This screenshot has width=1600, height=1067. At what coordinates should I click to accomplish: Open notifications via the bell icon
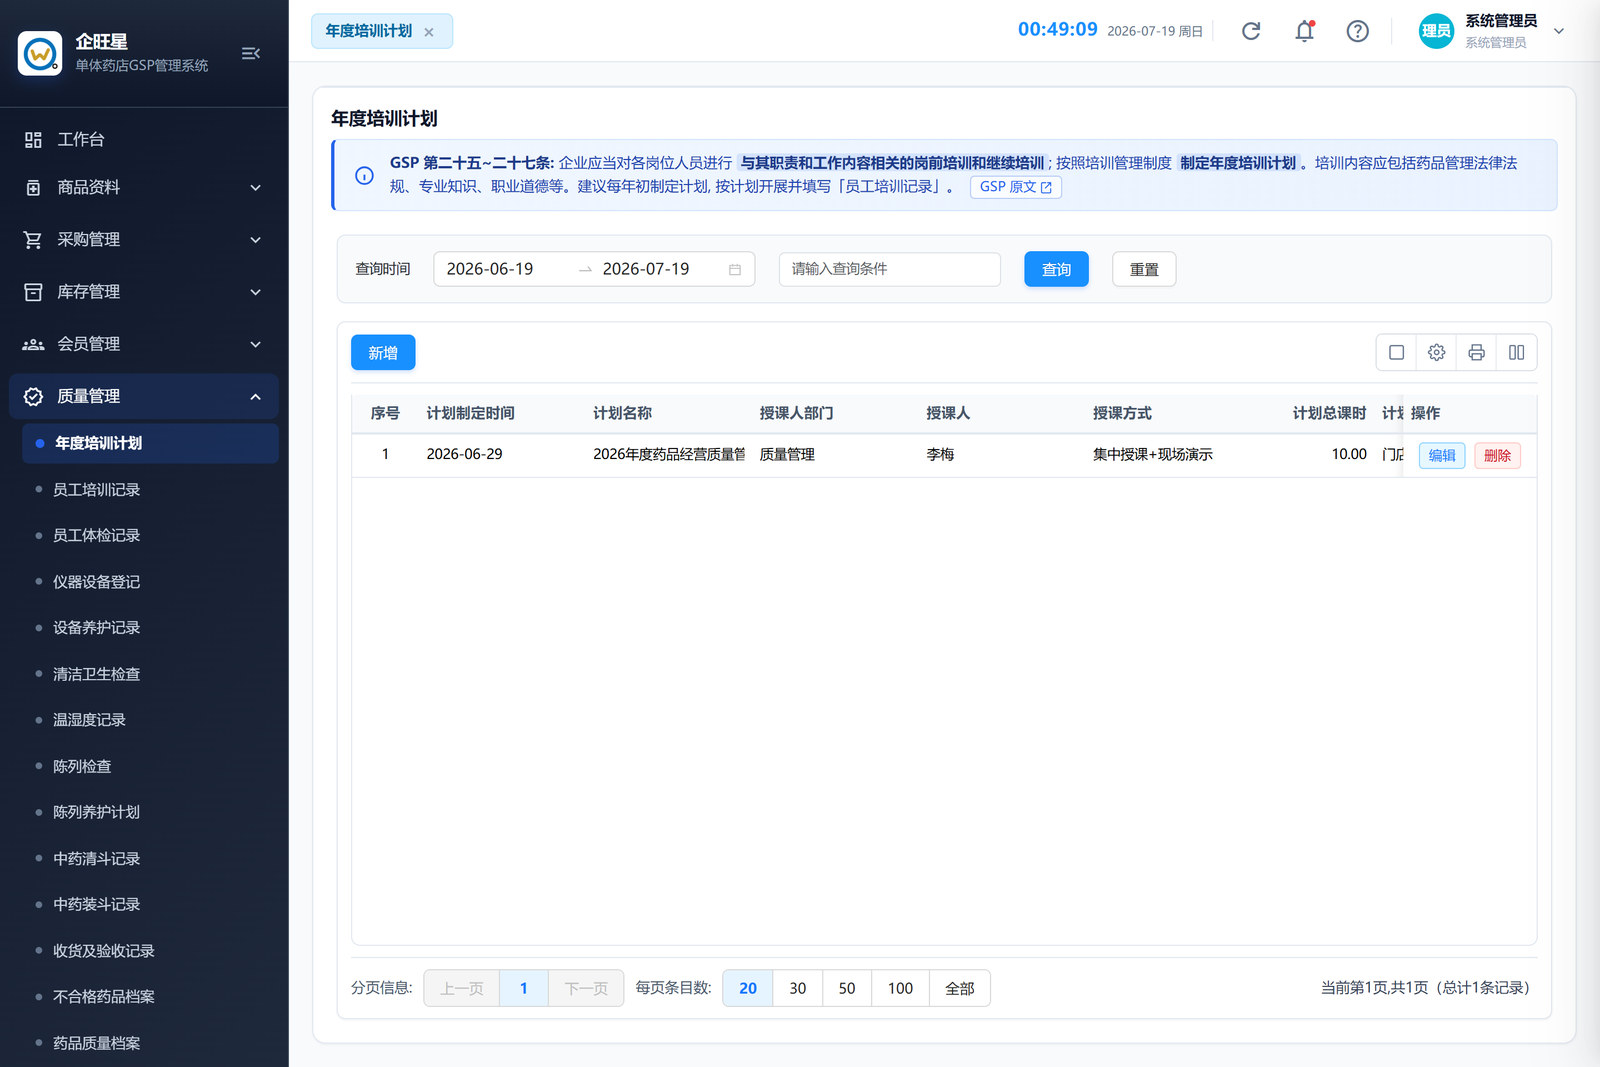click(x=1304, y=31)
